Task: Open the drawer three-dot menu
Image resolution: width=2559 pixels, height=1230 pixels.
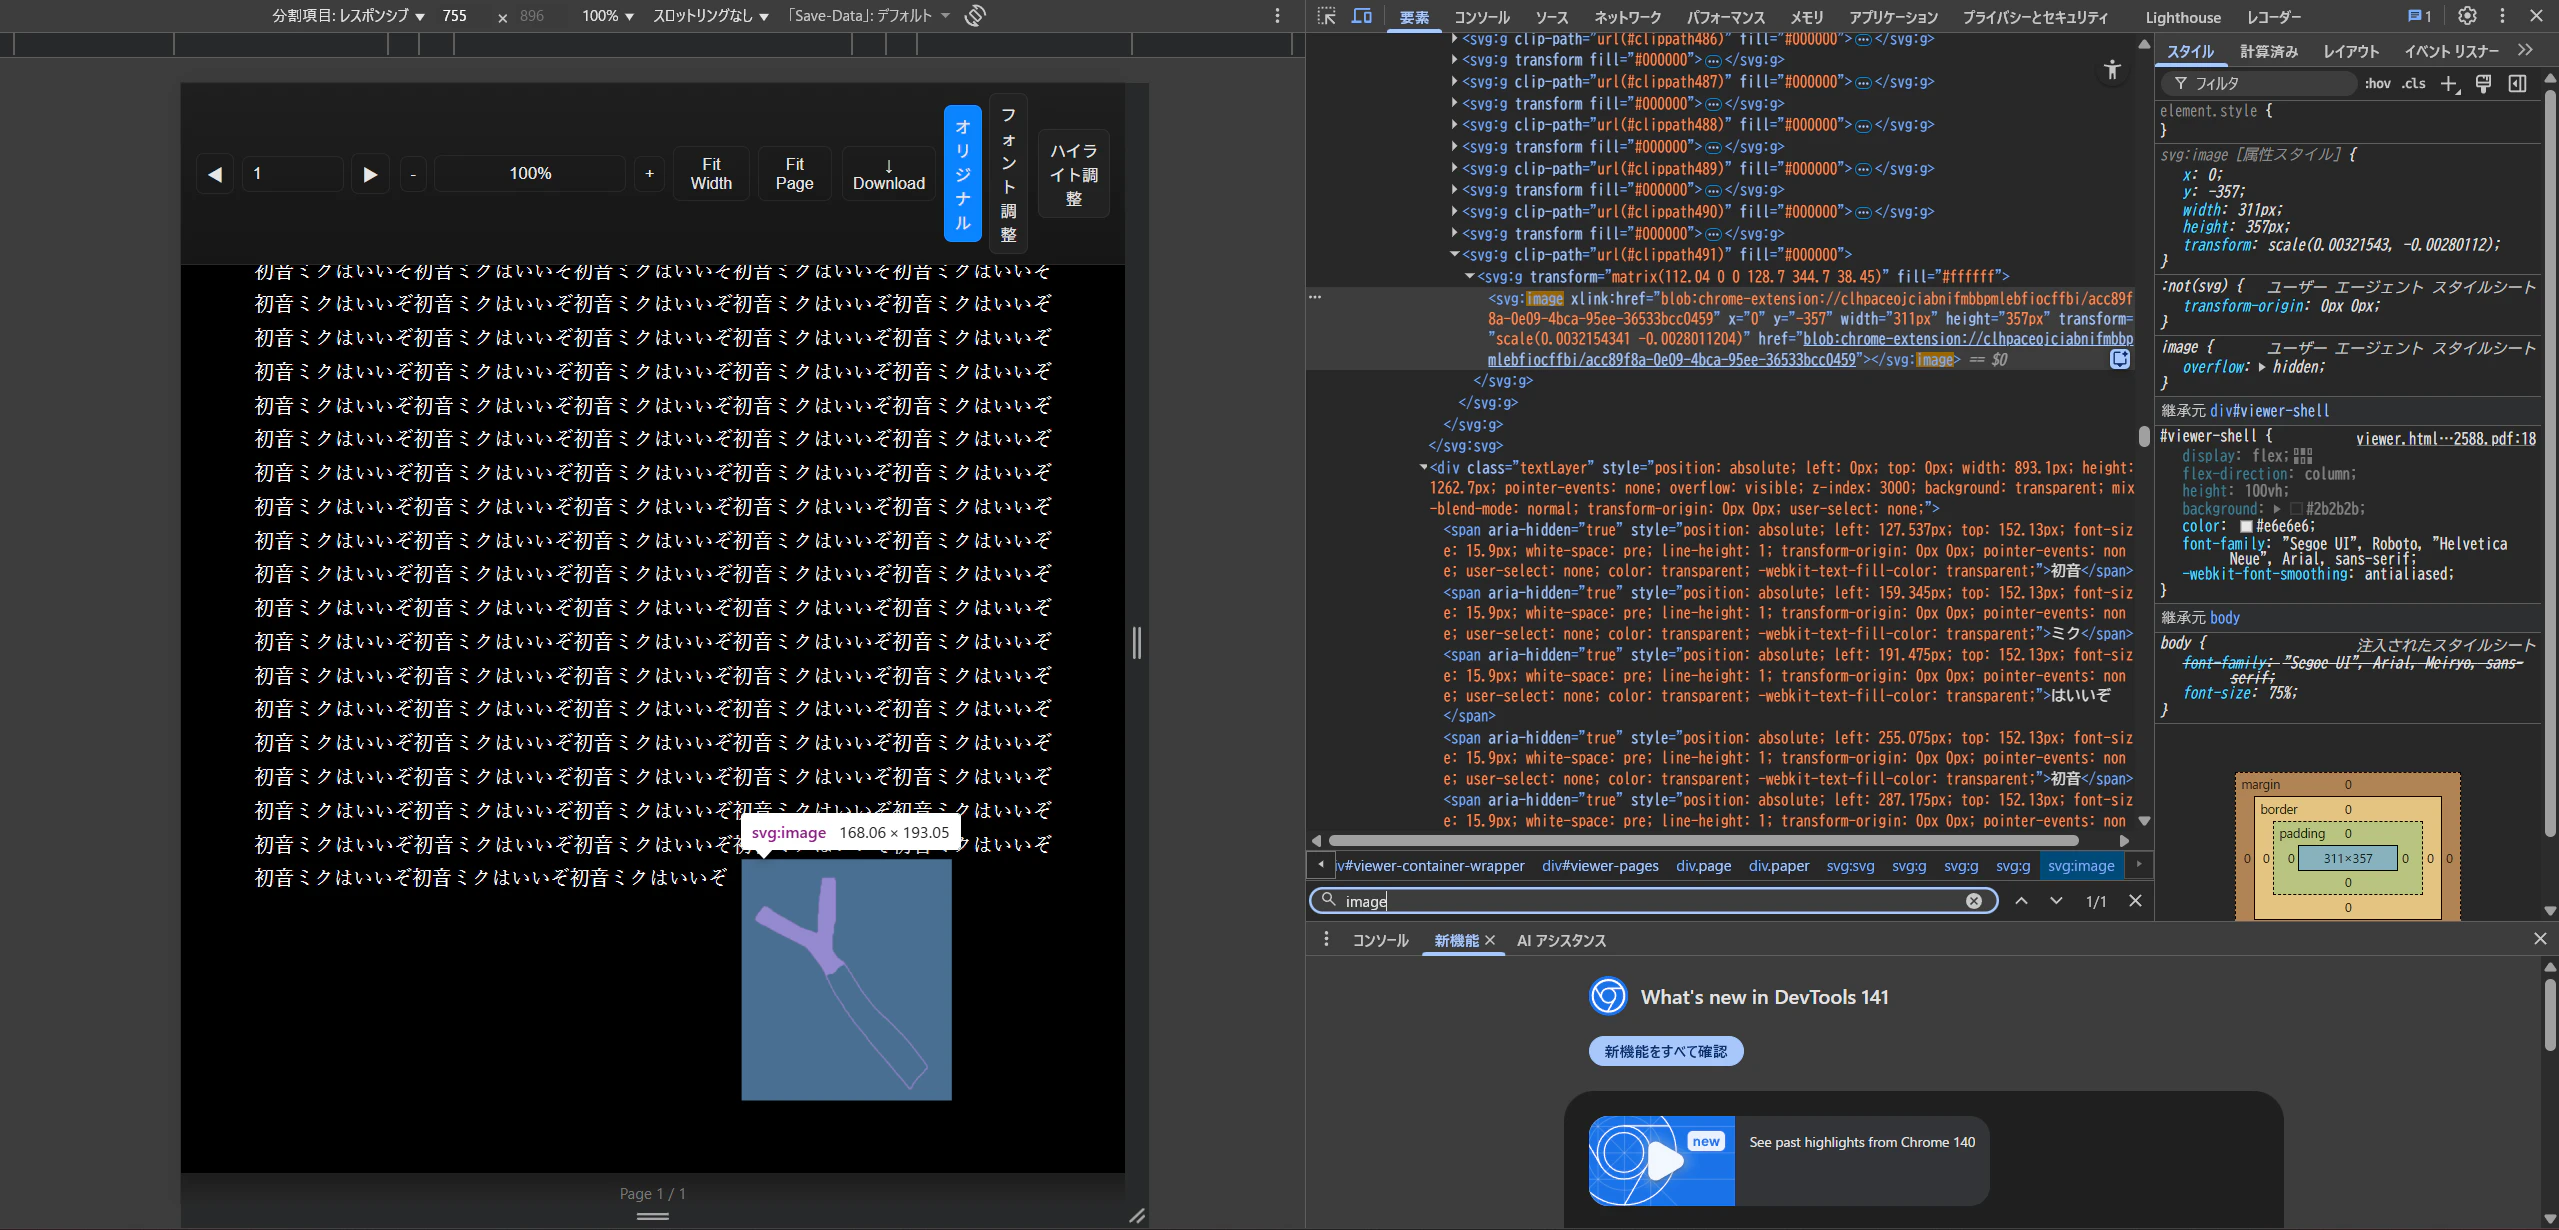Action: click(x=1326, y=940)
